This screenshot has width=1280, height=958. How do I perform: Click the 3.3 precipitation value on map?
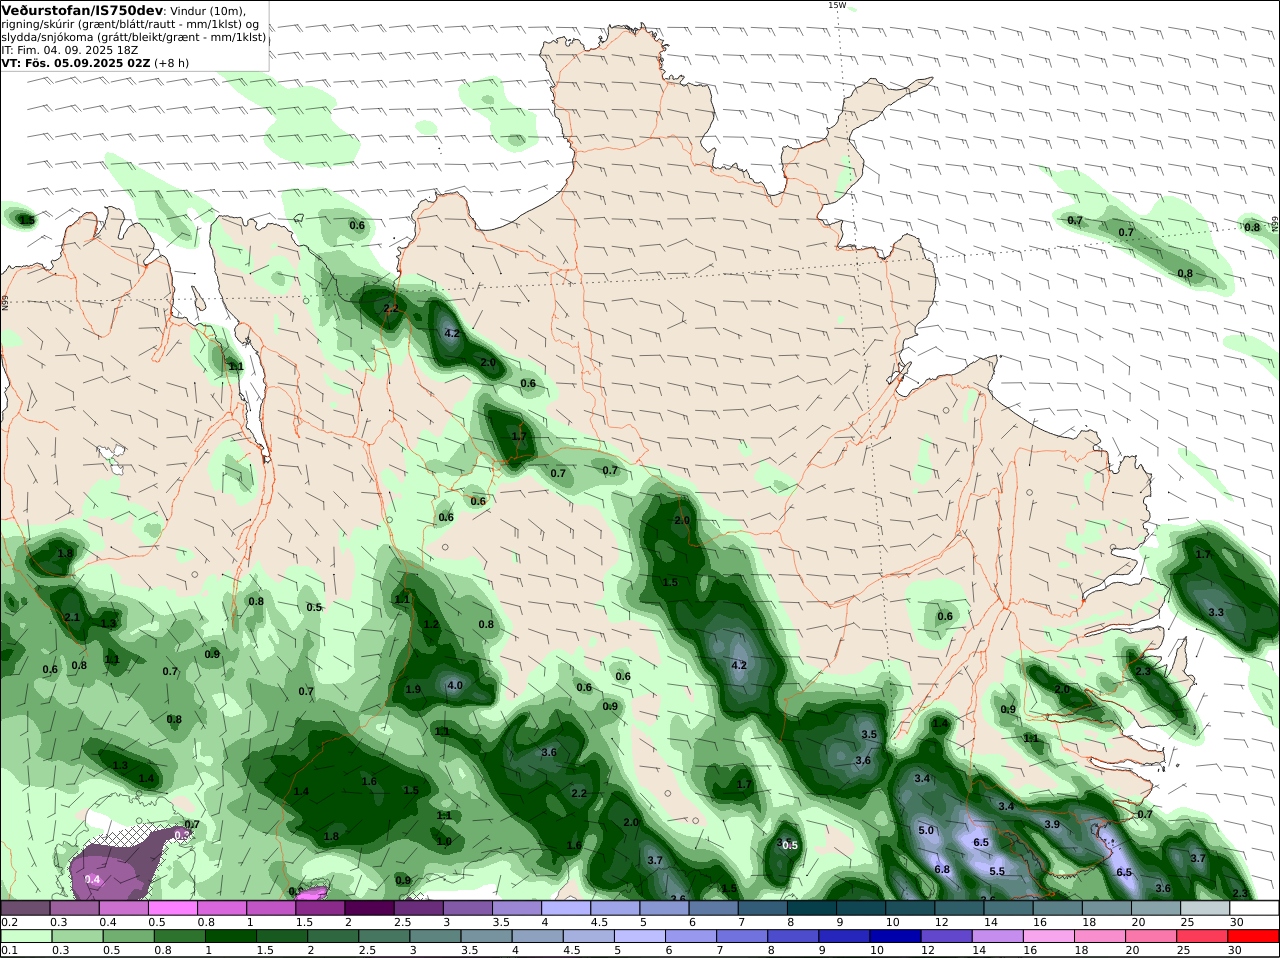pos(1216,612)
